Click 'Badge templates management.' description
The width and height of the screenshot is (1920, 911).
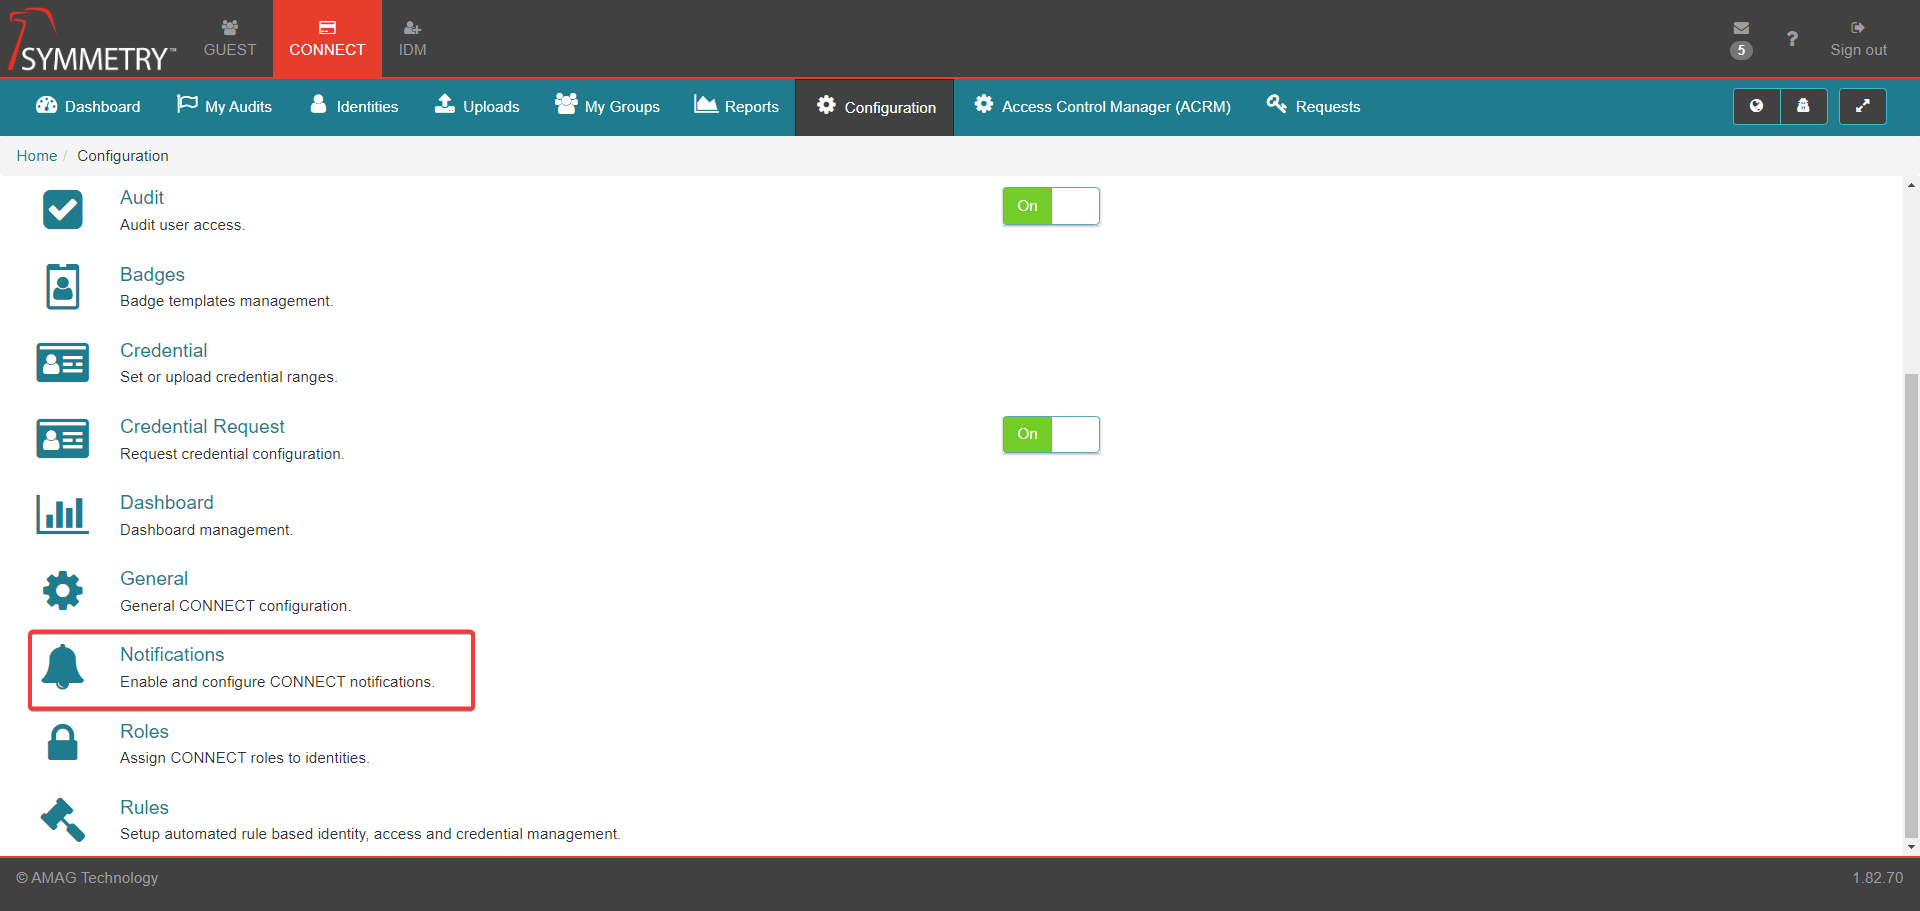tap(226, 301)
